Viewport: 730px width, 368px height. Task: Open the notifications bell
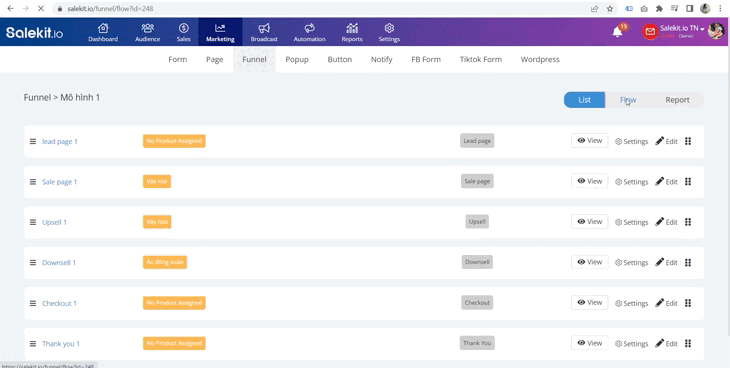617,32
